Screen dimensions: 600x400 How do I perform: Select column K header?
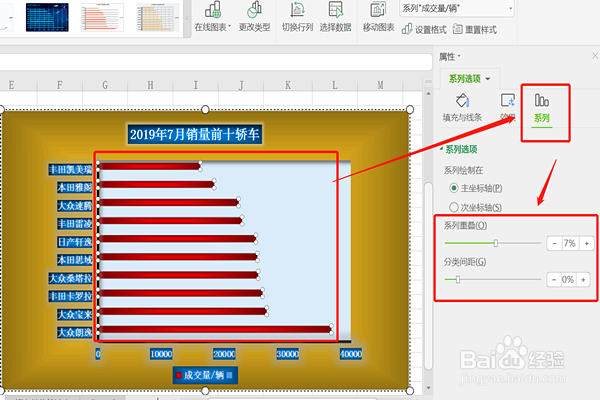click(288, 85)
